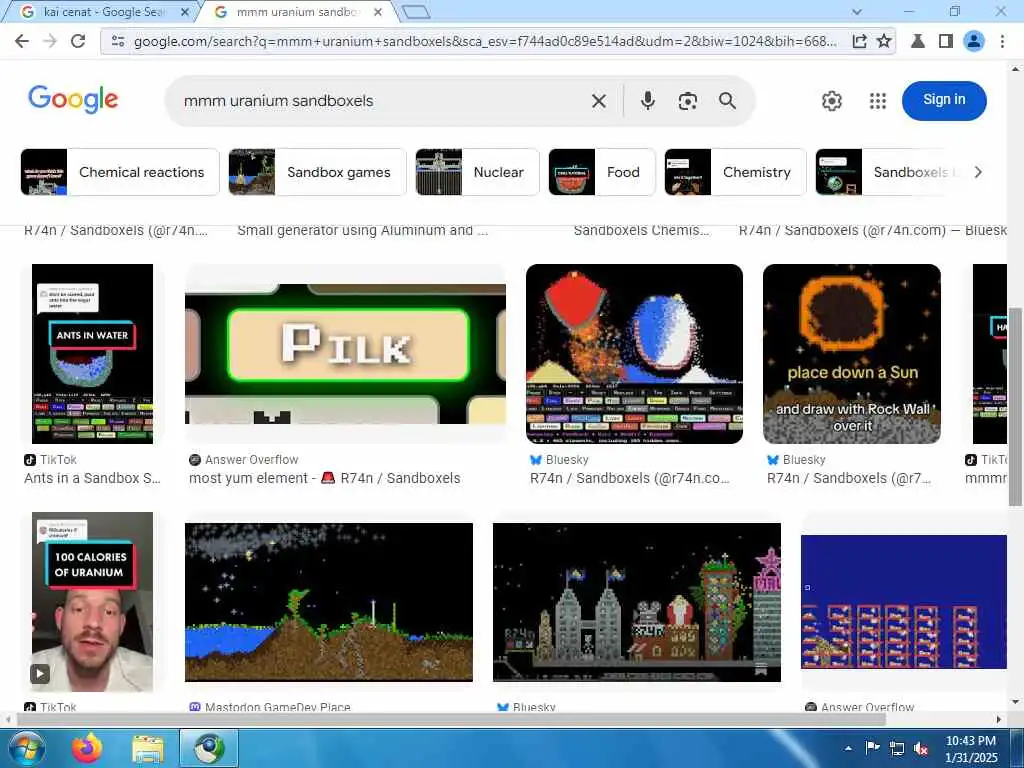Viewport: 1024px width, 768px height.
Task: Open Windows Explorer from taskbar
Action: point(148,749)
